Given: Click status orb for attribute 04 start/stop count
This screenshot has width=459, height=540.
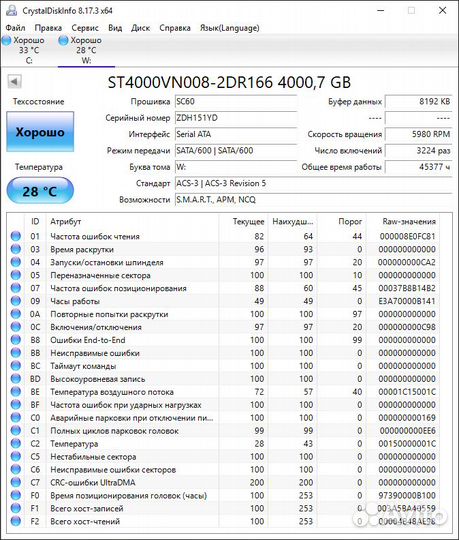Looking at the screenshot, I should coord(16,262).
